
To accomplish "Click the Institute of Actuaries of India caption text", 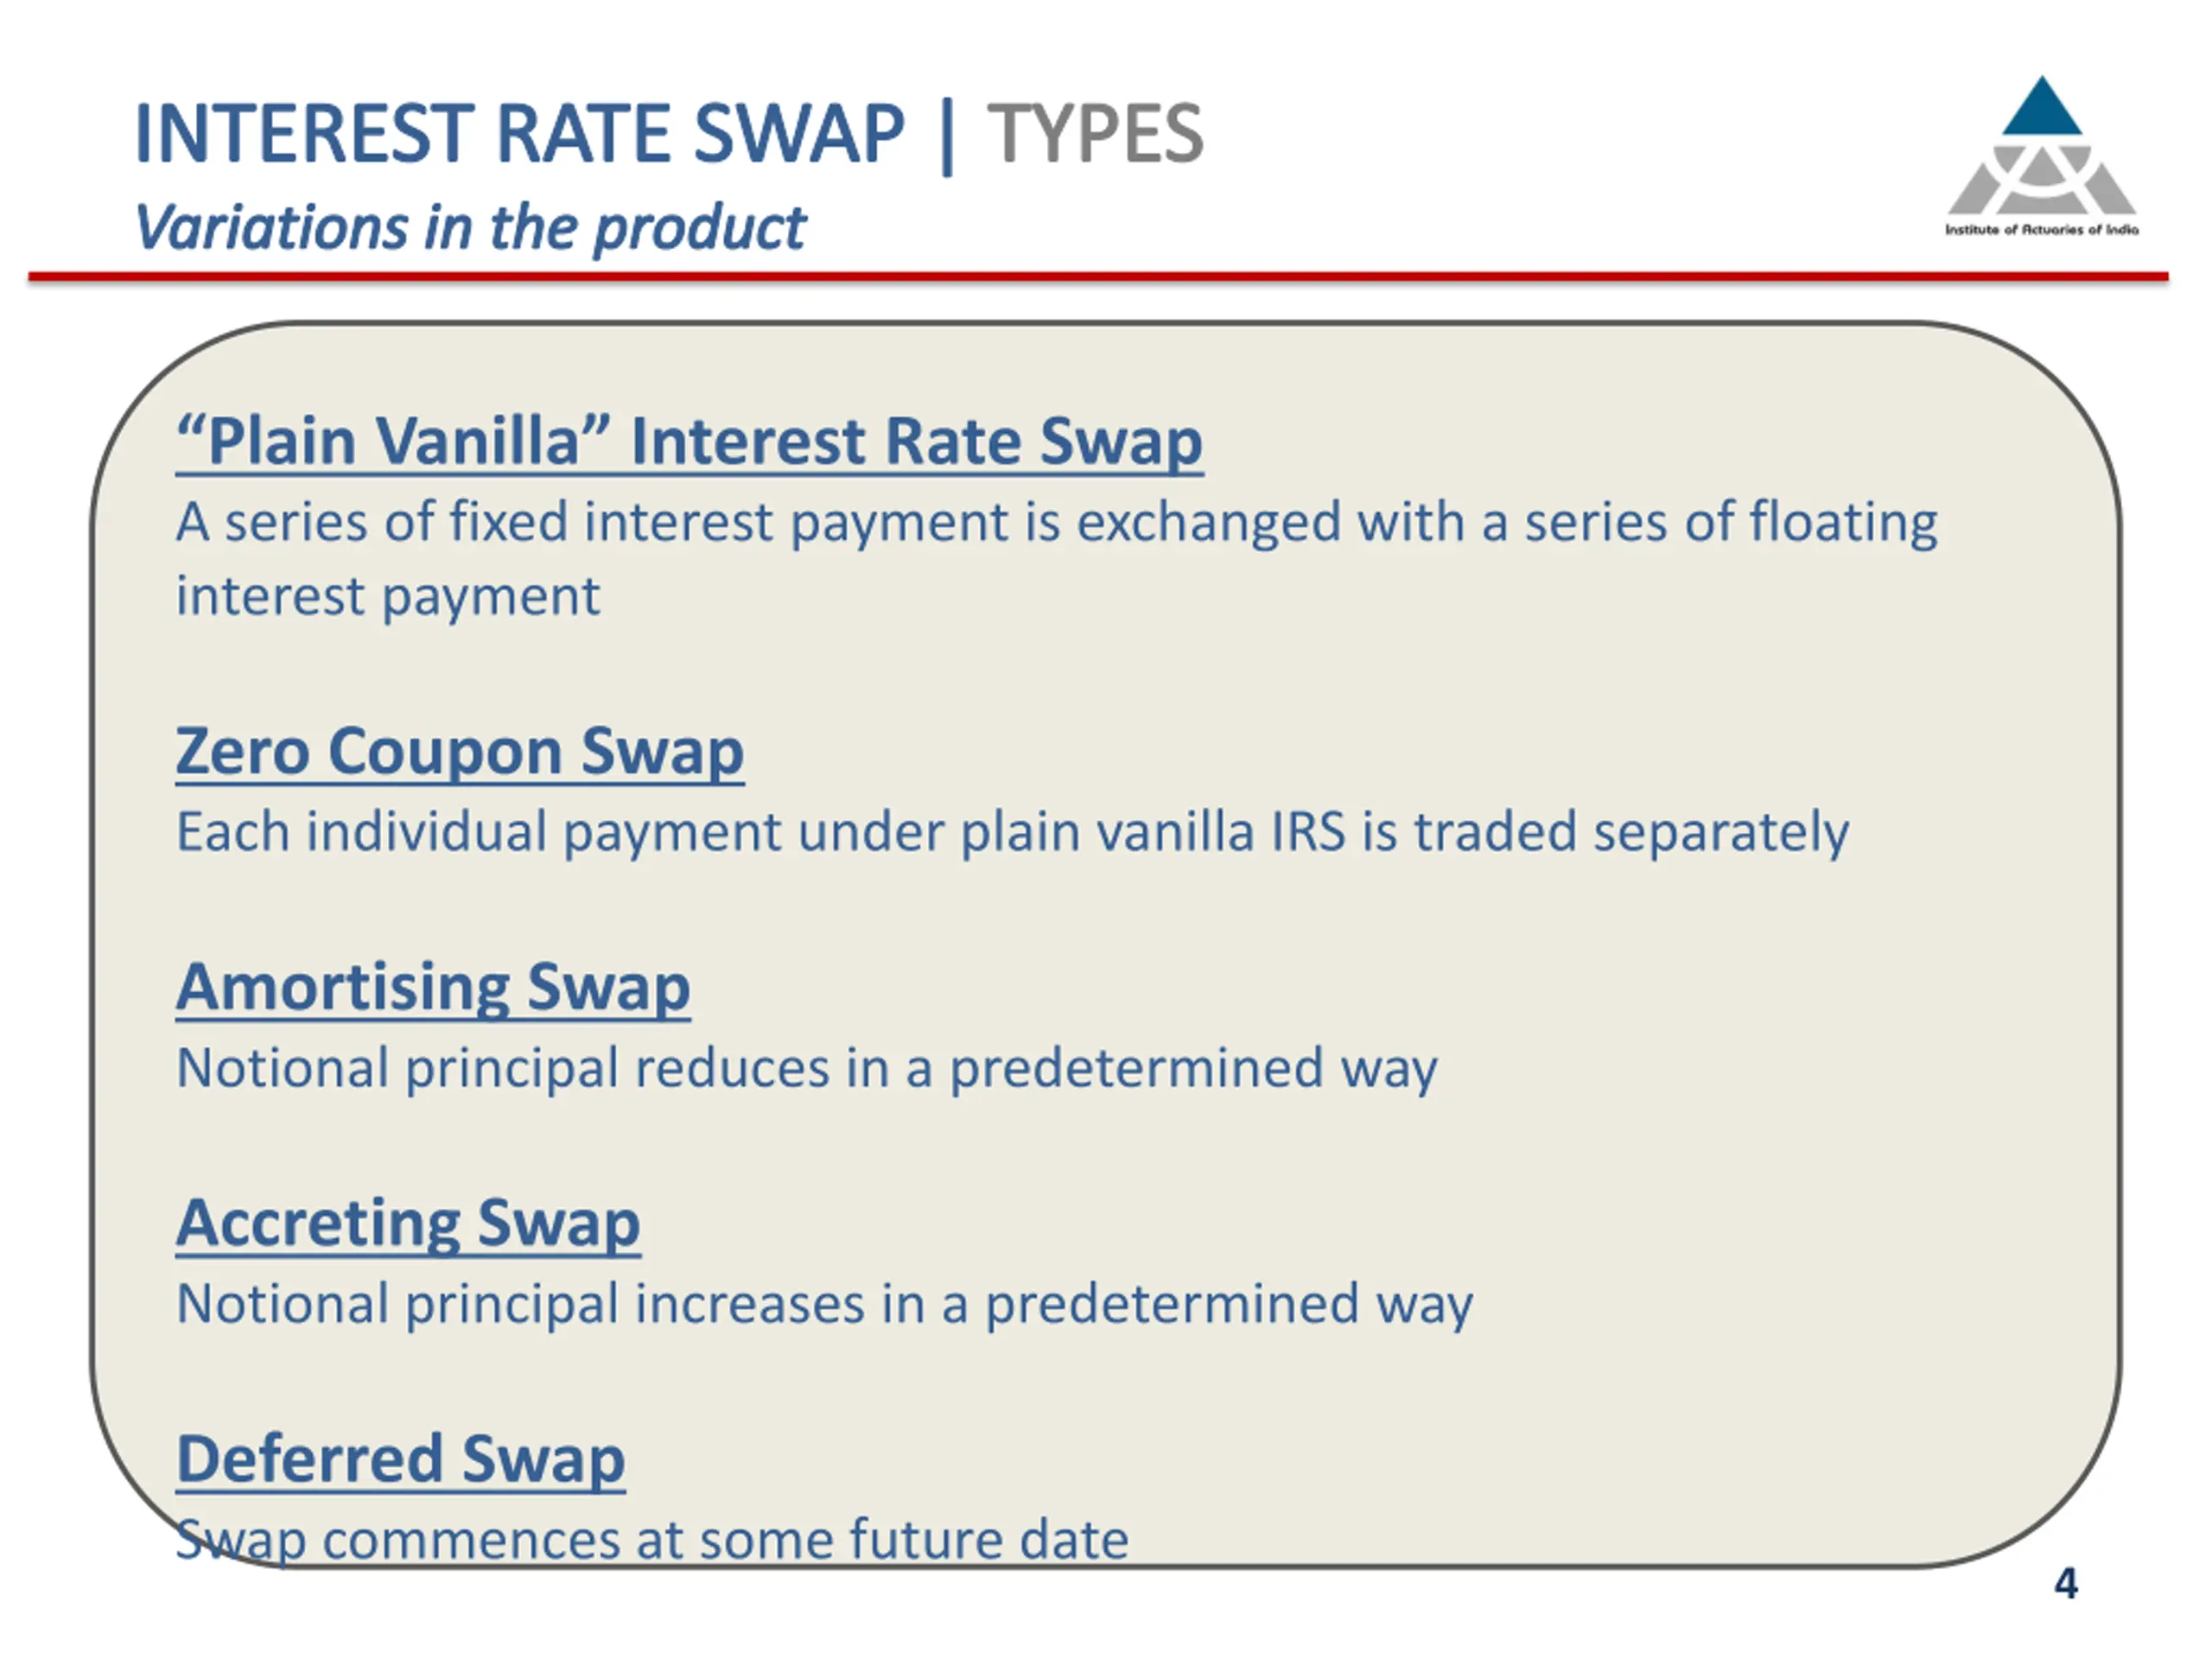I will (2041, 229).
